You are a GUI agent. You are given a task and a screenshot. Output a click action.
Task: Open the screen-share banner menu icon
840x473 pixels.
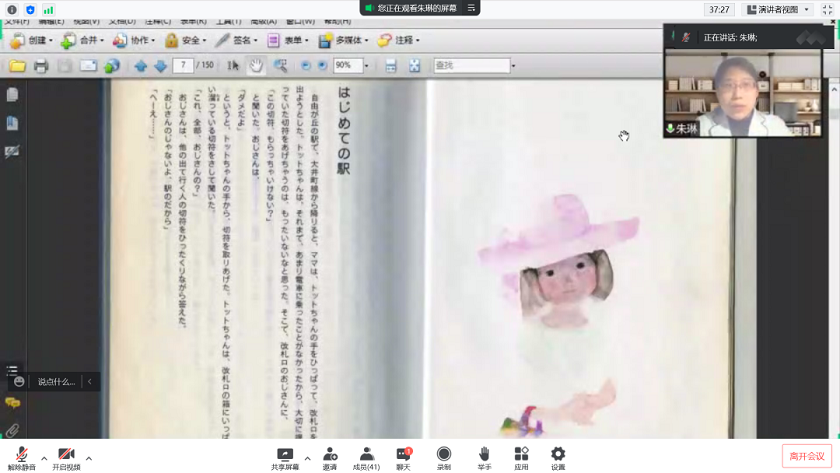(471, 8)
